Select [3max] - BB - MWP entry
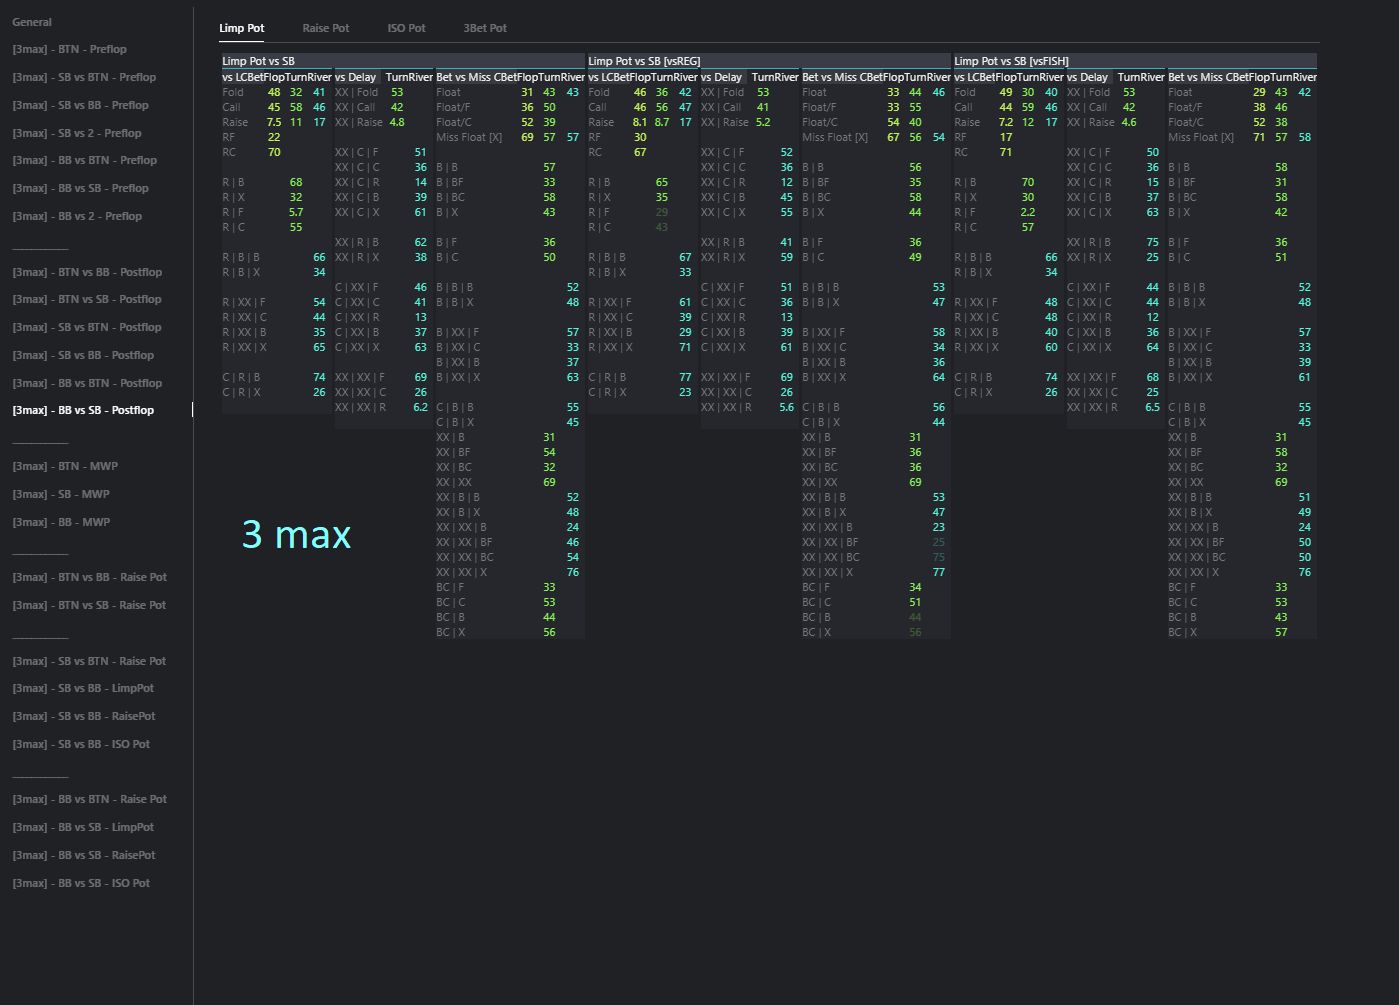Viewport: 1399px width, 1005px height. (x=61, y=522)
